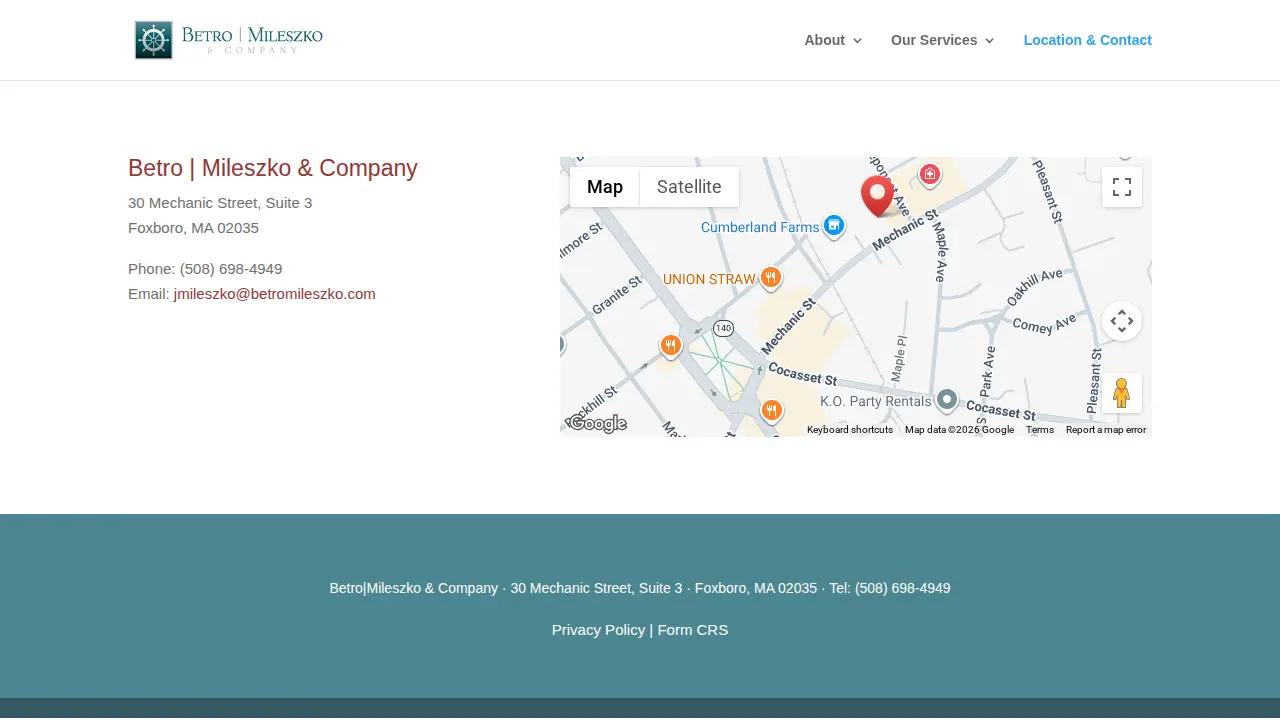Open Keyboard shortcuts for the map
The image size is (1280, 720).
850,430
